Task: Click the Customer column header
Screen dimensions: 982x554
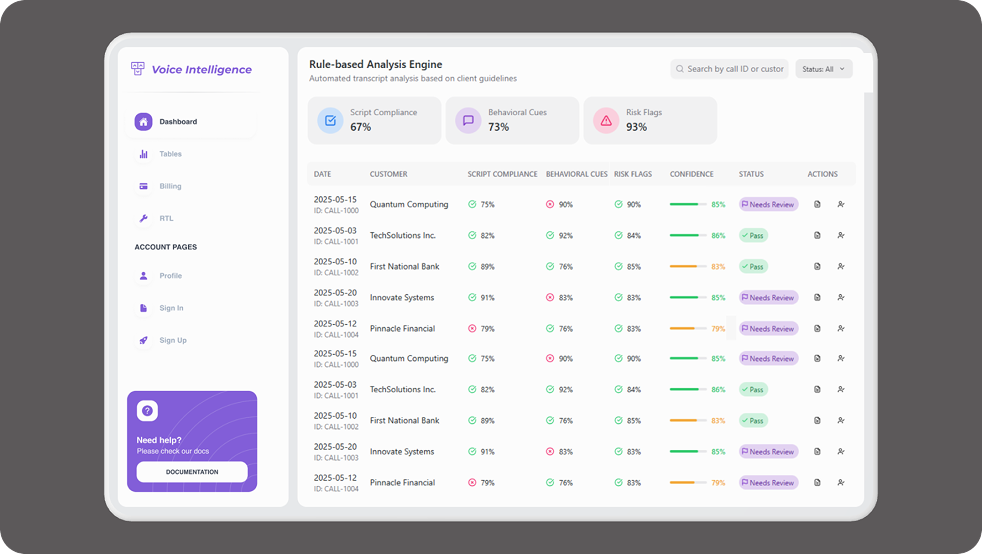Action: 389,174
